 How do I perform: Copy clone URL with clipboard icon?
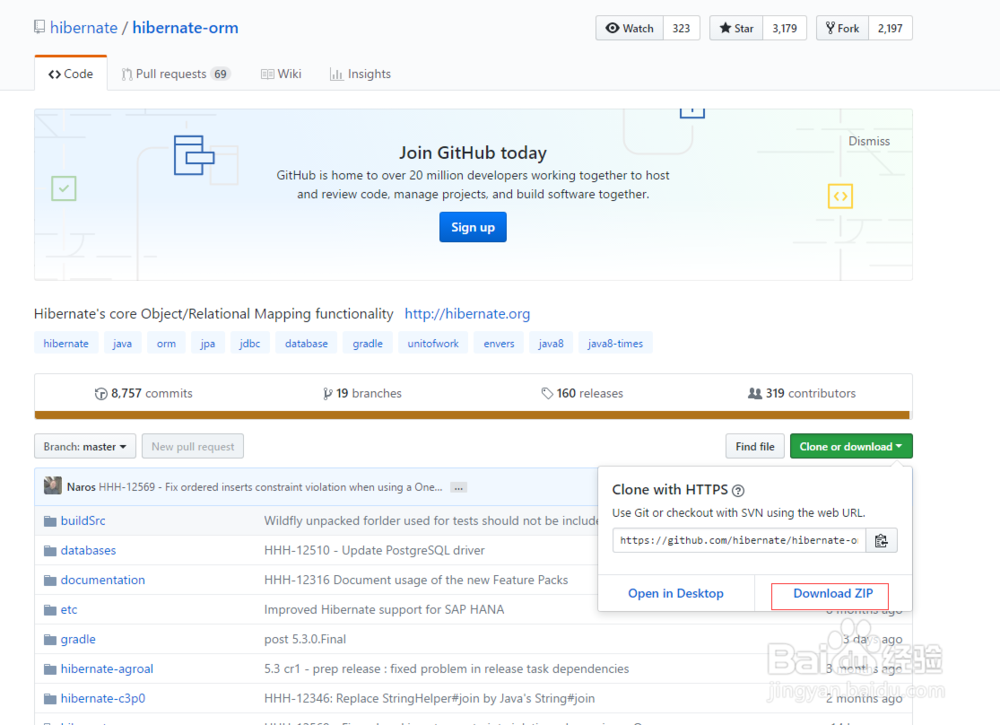881,540
